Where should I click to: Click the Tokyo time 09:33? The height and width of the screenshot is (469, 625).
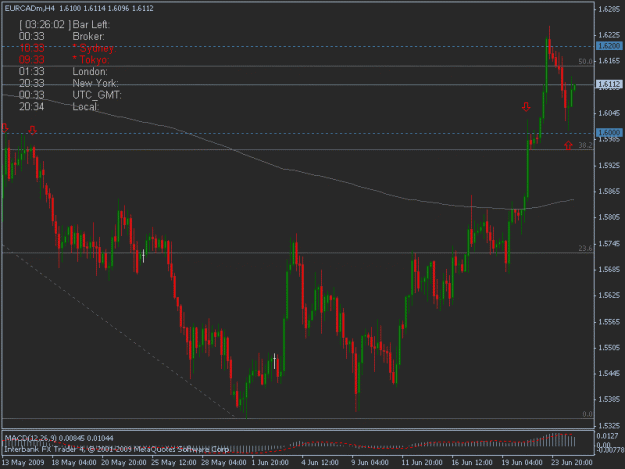point(31,60)
